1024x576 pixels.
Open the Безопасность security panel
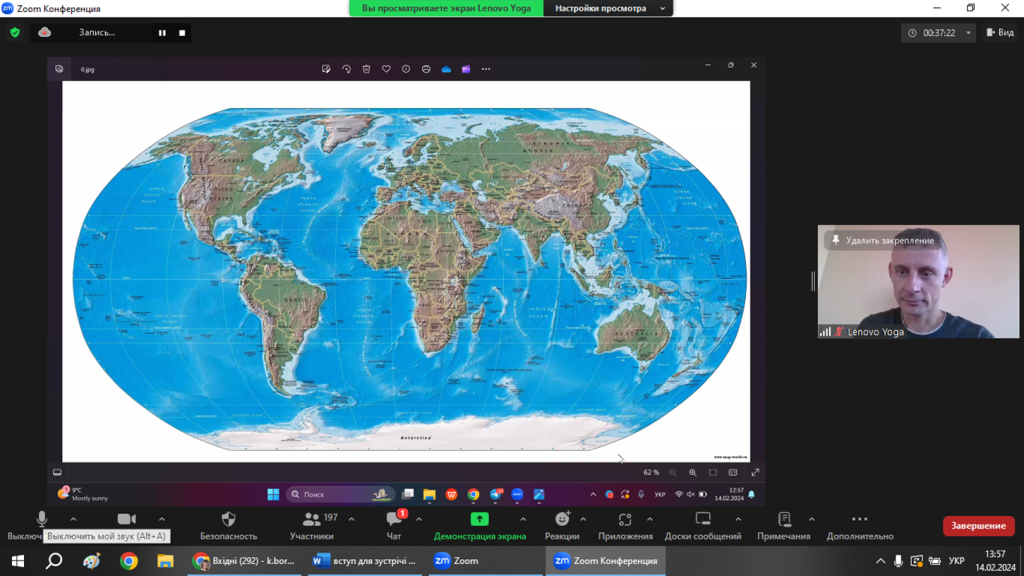pyautogui.click(x=228, y=526)
